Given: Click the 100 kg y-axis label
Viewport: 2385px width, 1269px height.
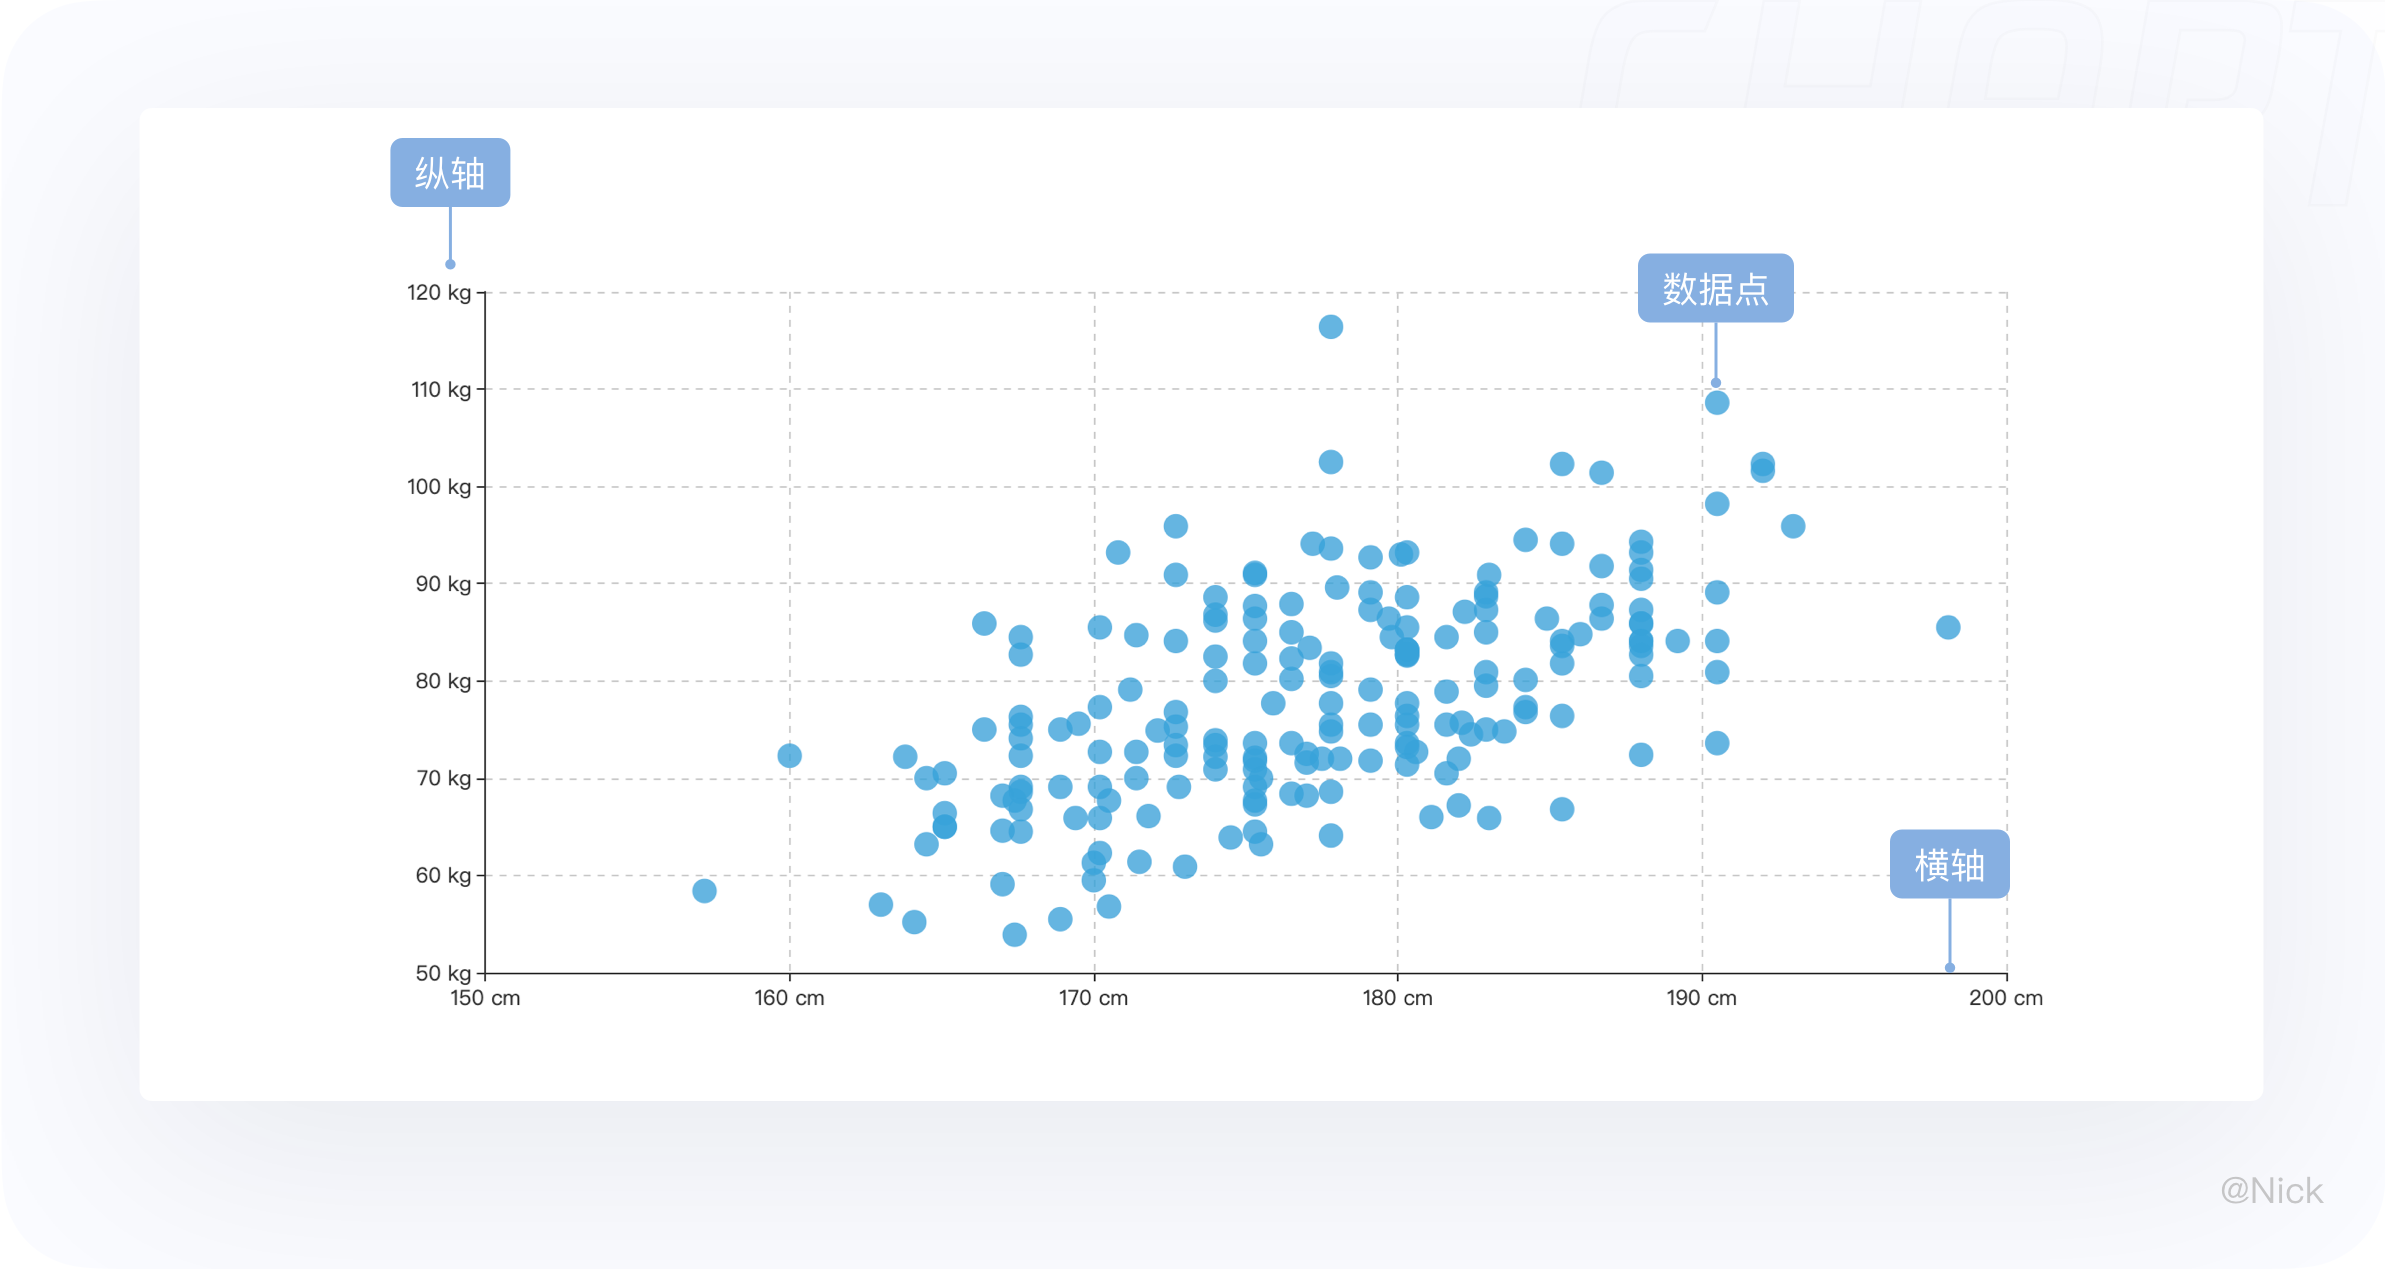Looking at the screenshot, I should click(x=438, y=487).
